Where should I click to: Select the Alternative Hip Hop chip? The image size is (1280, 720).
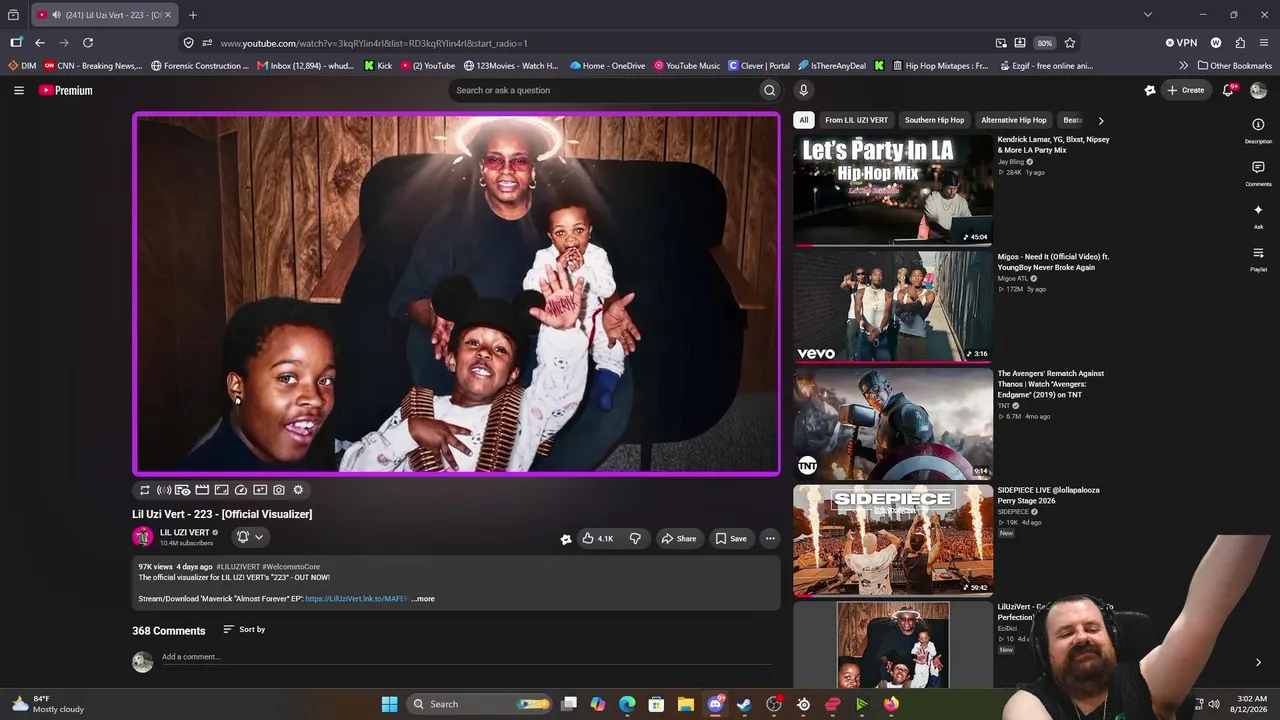coord(1013,120)
